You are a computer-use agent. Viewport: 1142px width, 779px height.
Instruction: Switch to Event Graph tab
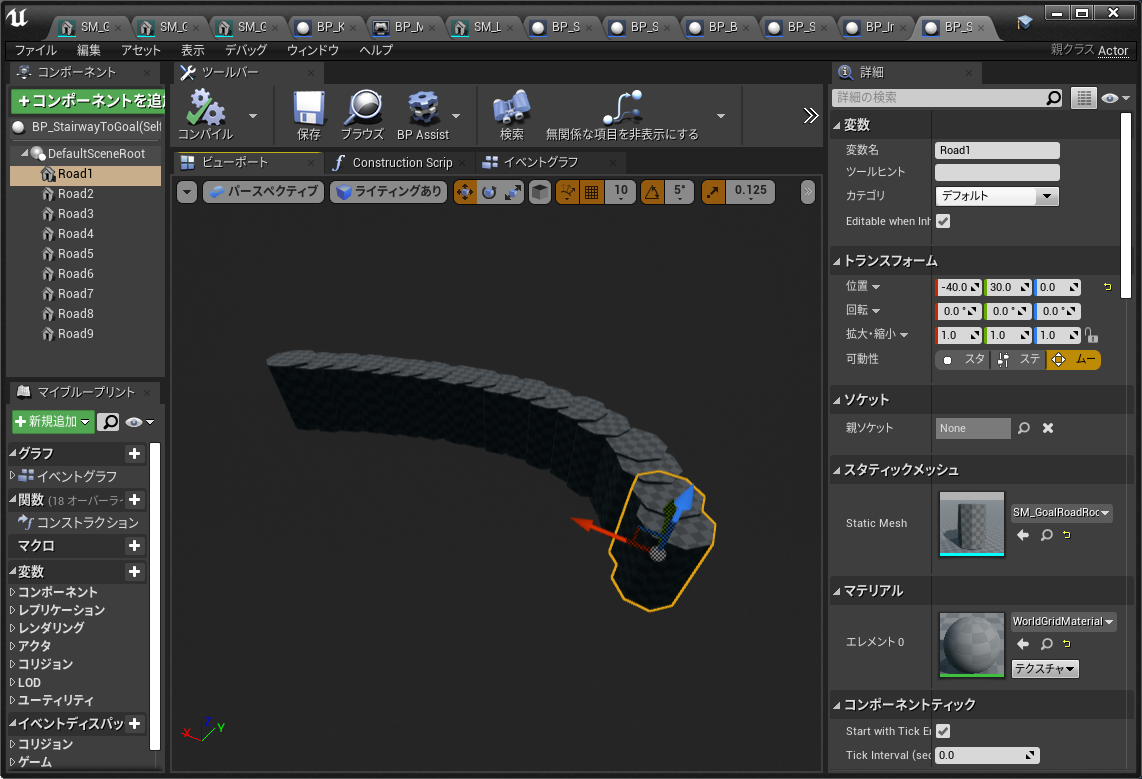(540, 162)
